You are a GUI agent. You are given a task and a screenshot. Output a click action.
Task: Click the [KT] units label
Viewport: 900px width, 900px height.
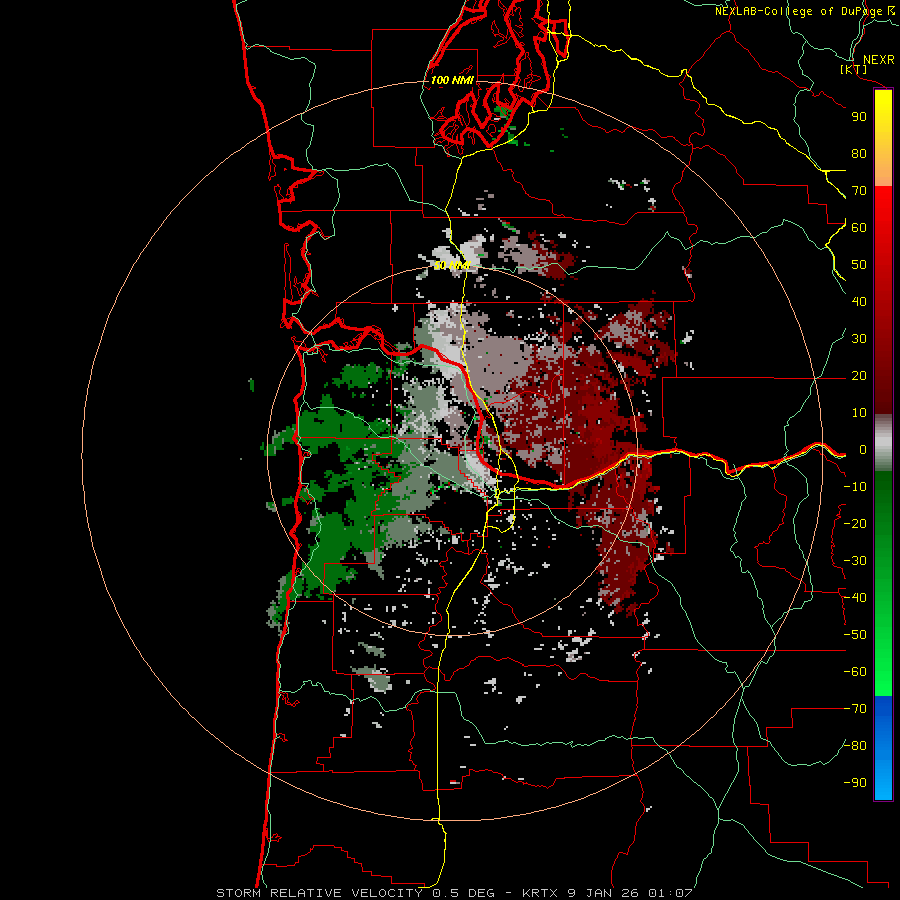(x=854, y=69)
